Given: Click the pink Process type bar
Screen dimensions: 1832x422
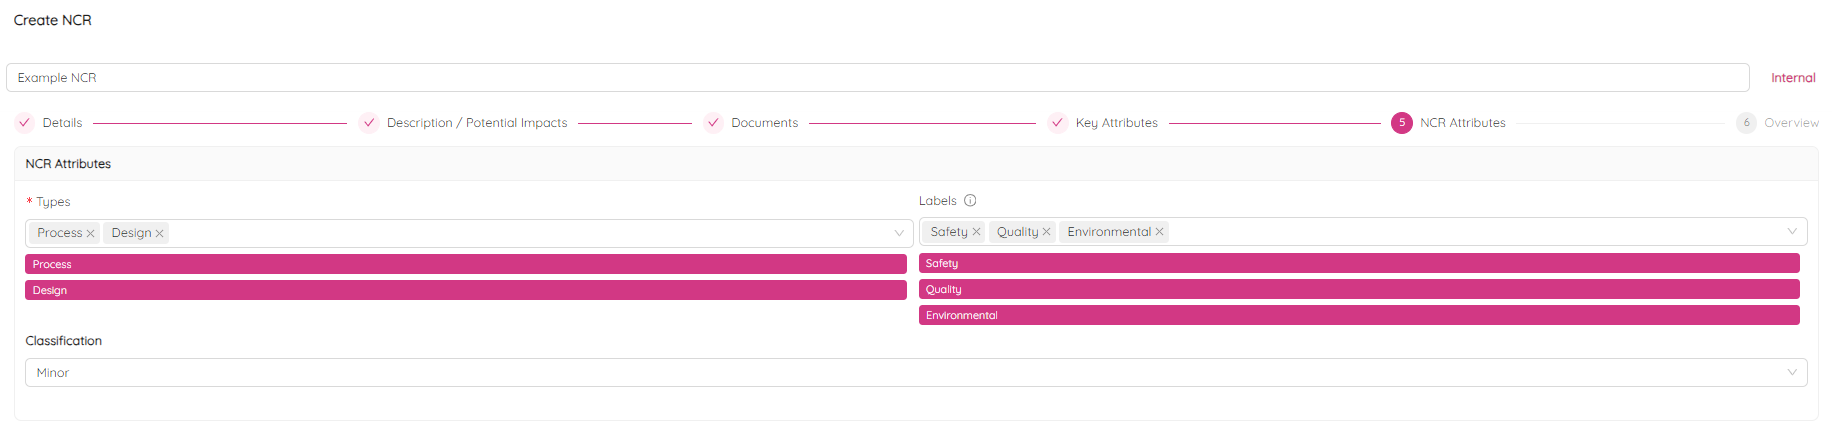Looking at the screenshot, I should point(465,265).
